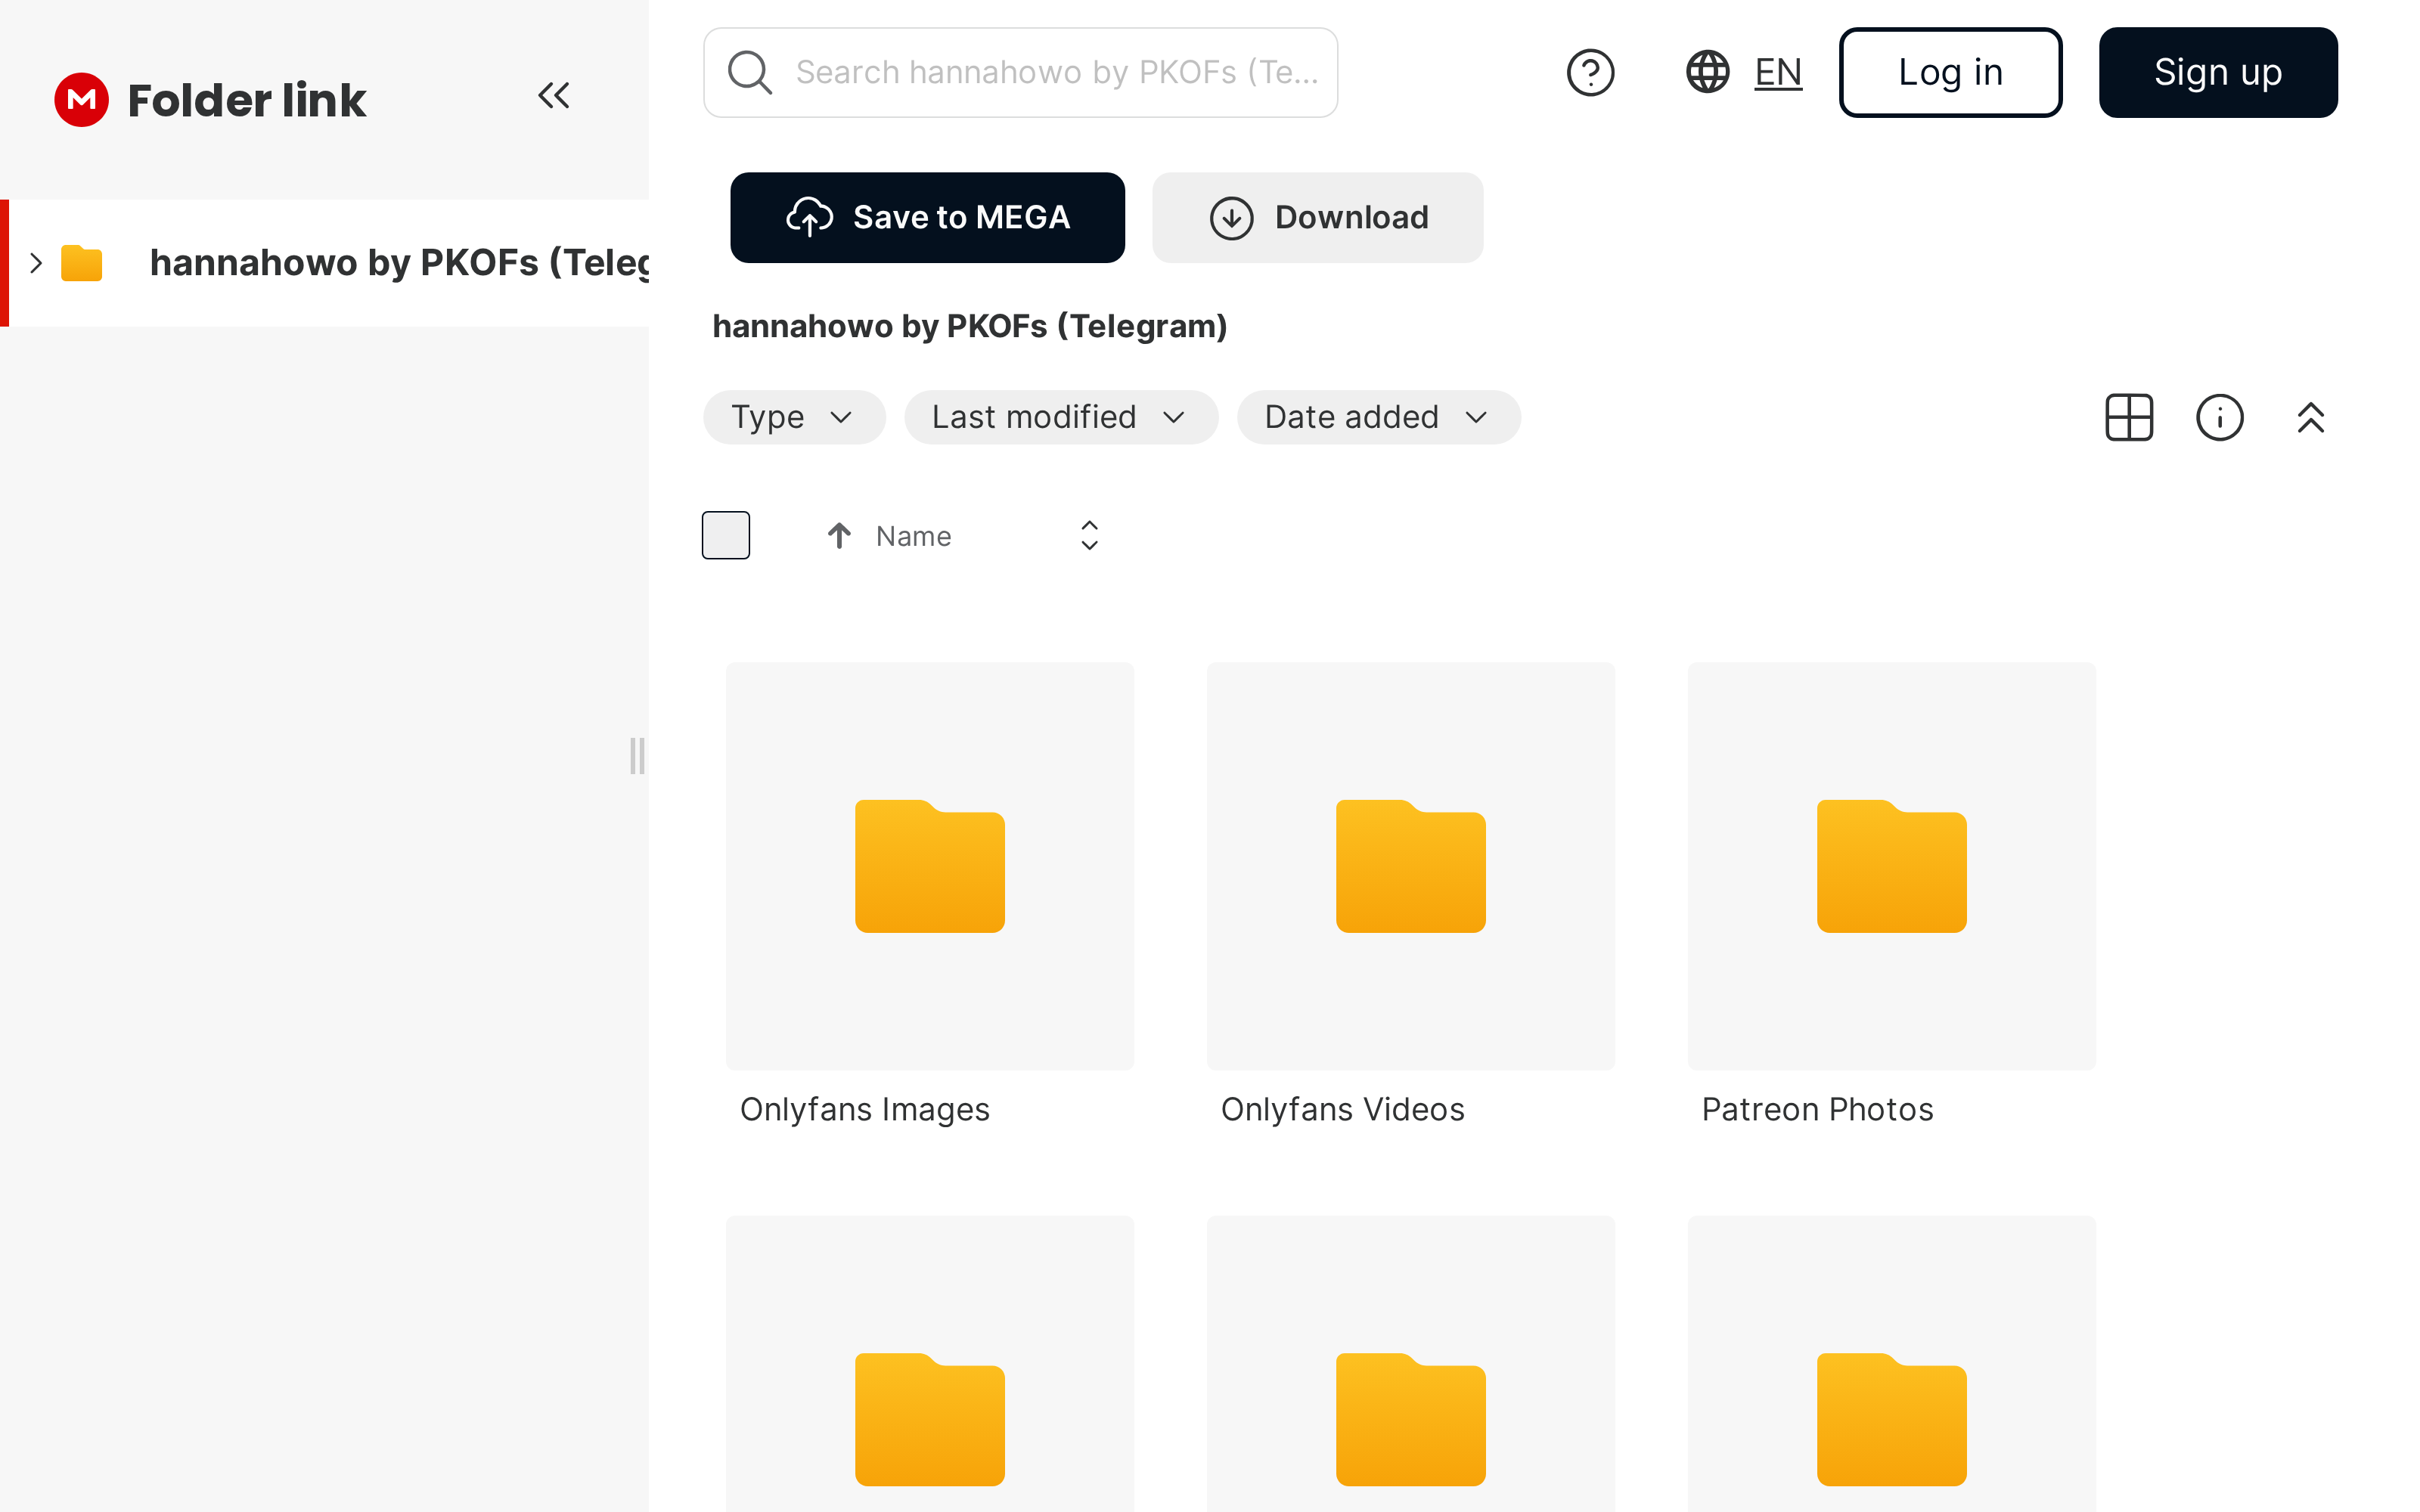Collapse the sidebar with double-chevron icon
The height and width of the screenshot is (1512, 2420).
pyautogui.click(x=553, y=96)
